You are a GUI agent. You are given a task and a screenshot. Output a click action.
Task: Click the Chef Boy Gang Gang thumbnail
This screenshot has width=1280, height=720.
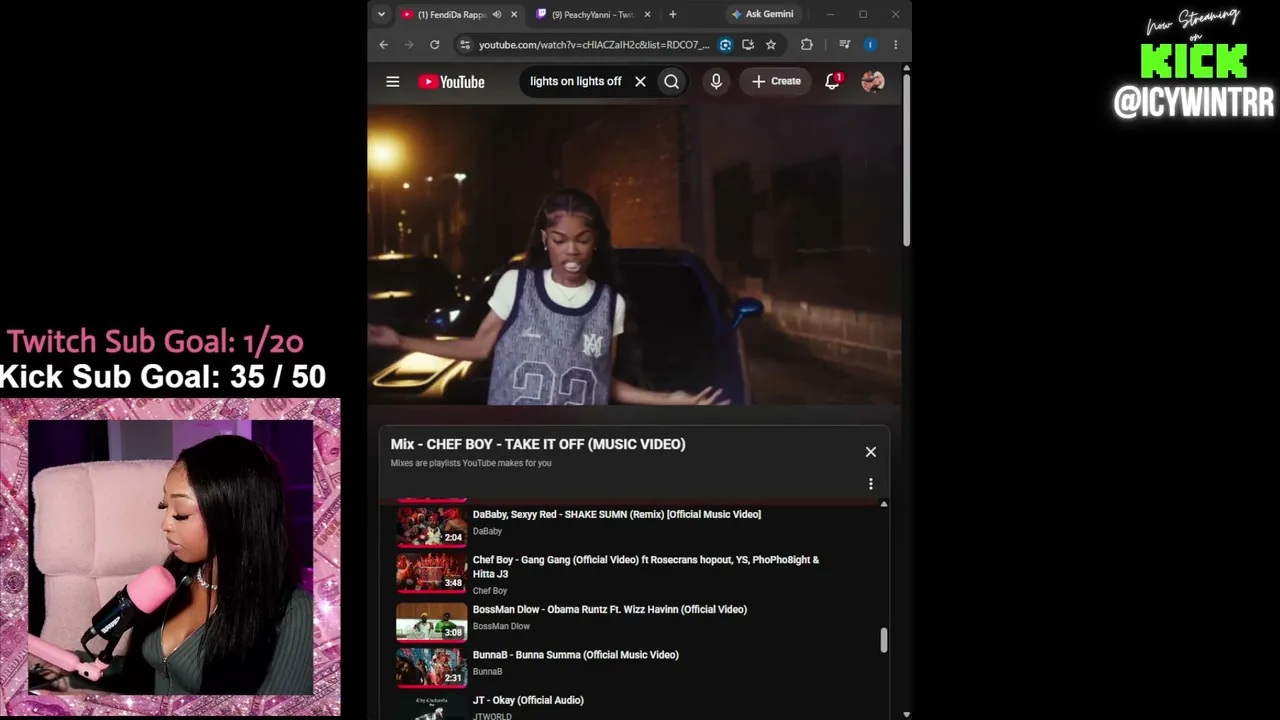click(x=432, y=573)
